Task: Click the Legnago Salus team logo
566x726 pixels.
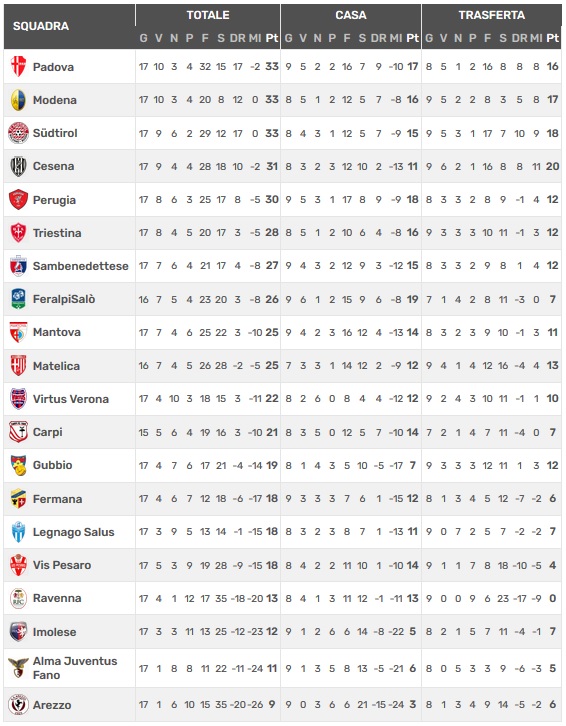Action: pos(19,532)
